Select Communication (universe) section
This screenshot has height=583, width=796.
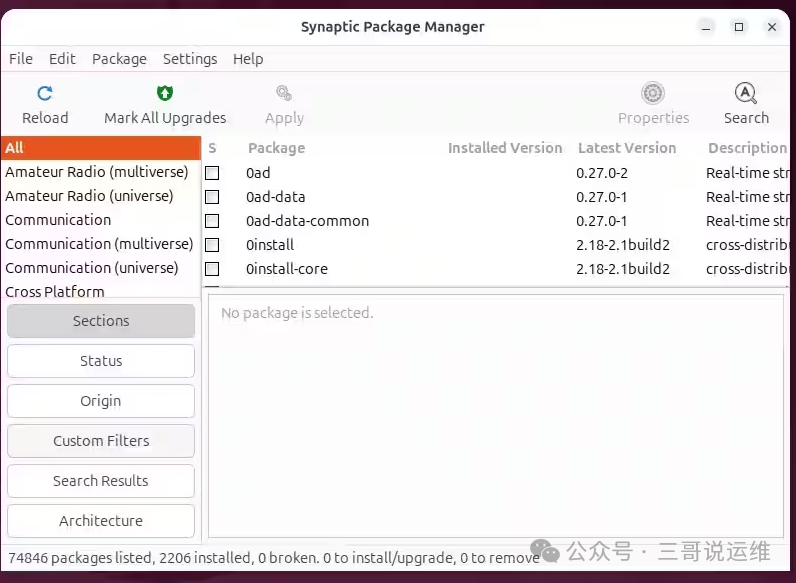click(92, 268)
